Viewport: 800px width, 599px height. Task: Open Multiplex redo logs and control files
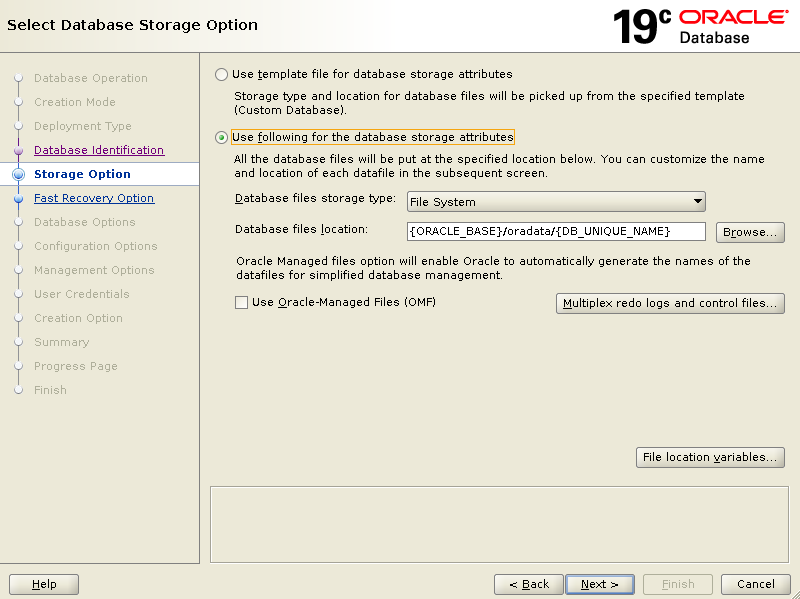pos(670,303)
